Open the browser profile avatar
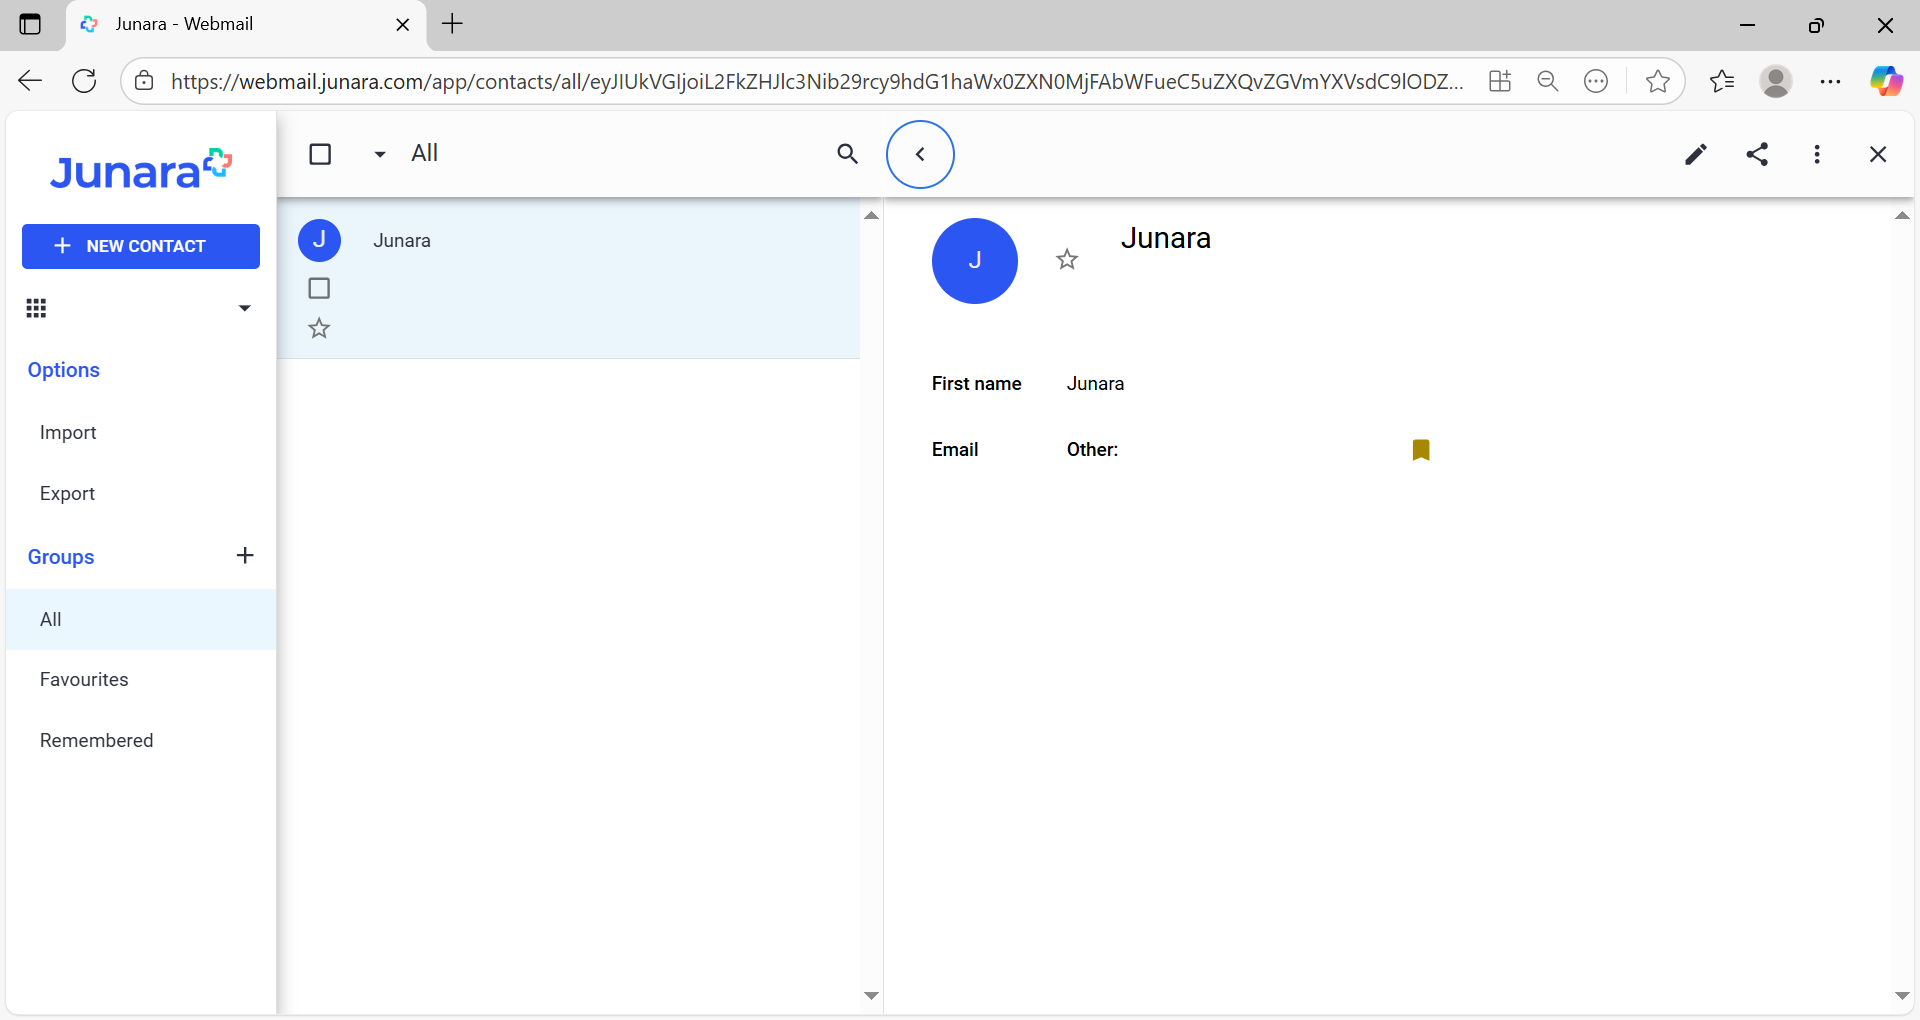Image resolution: width=1920 pixels, height=1020 pixels. tap(1776, 81)
